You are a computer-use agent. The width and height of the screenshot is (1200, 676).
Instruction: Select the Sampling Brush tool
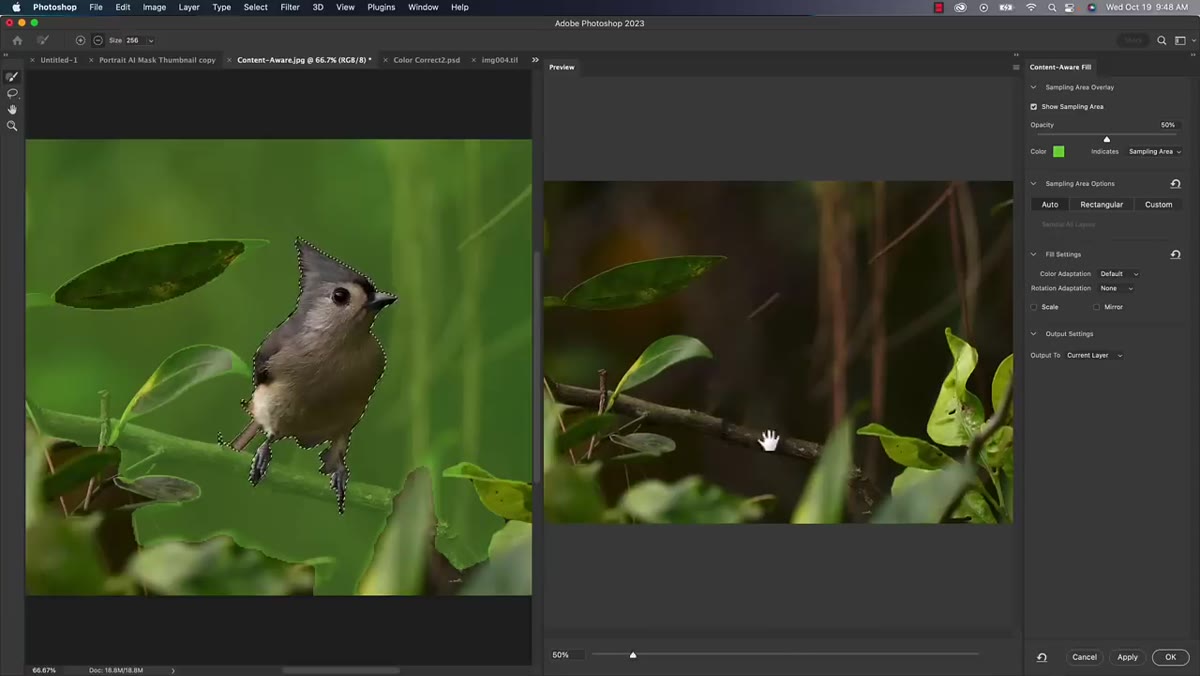(12, 77)
